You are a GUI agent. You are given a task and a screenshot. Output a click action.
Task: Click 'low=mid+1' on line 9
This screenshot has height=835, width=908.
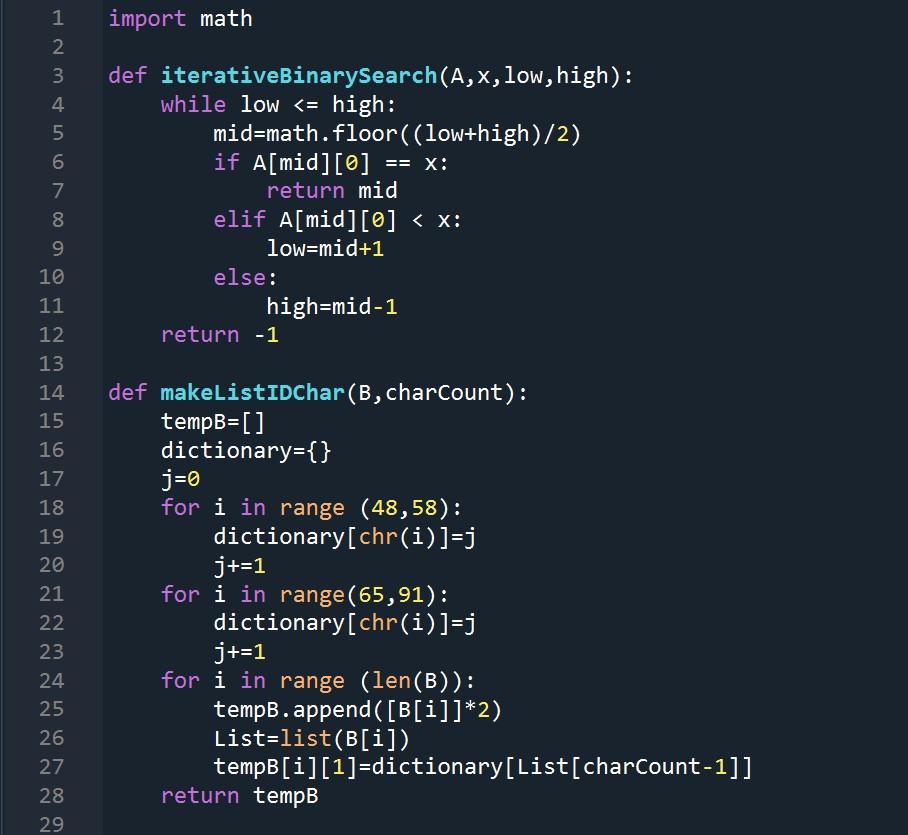pos(325,248)
